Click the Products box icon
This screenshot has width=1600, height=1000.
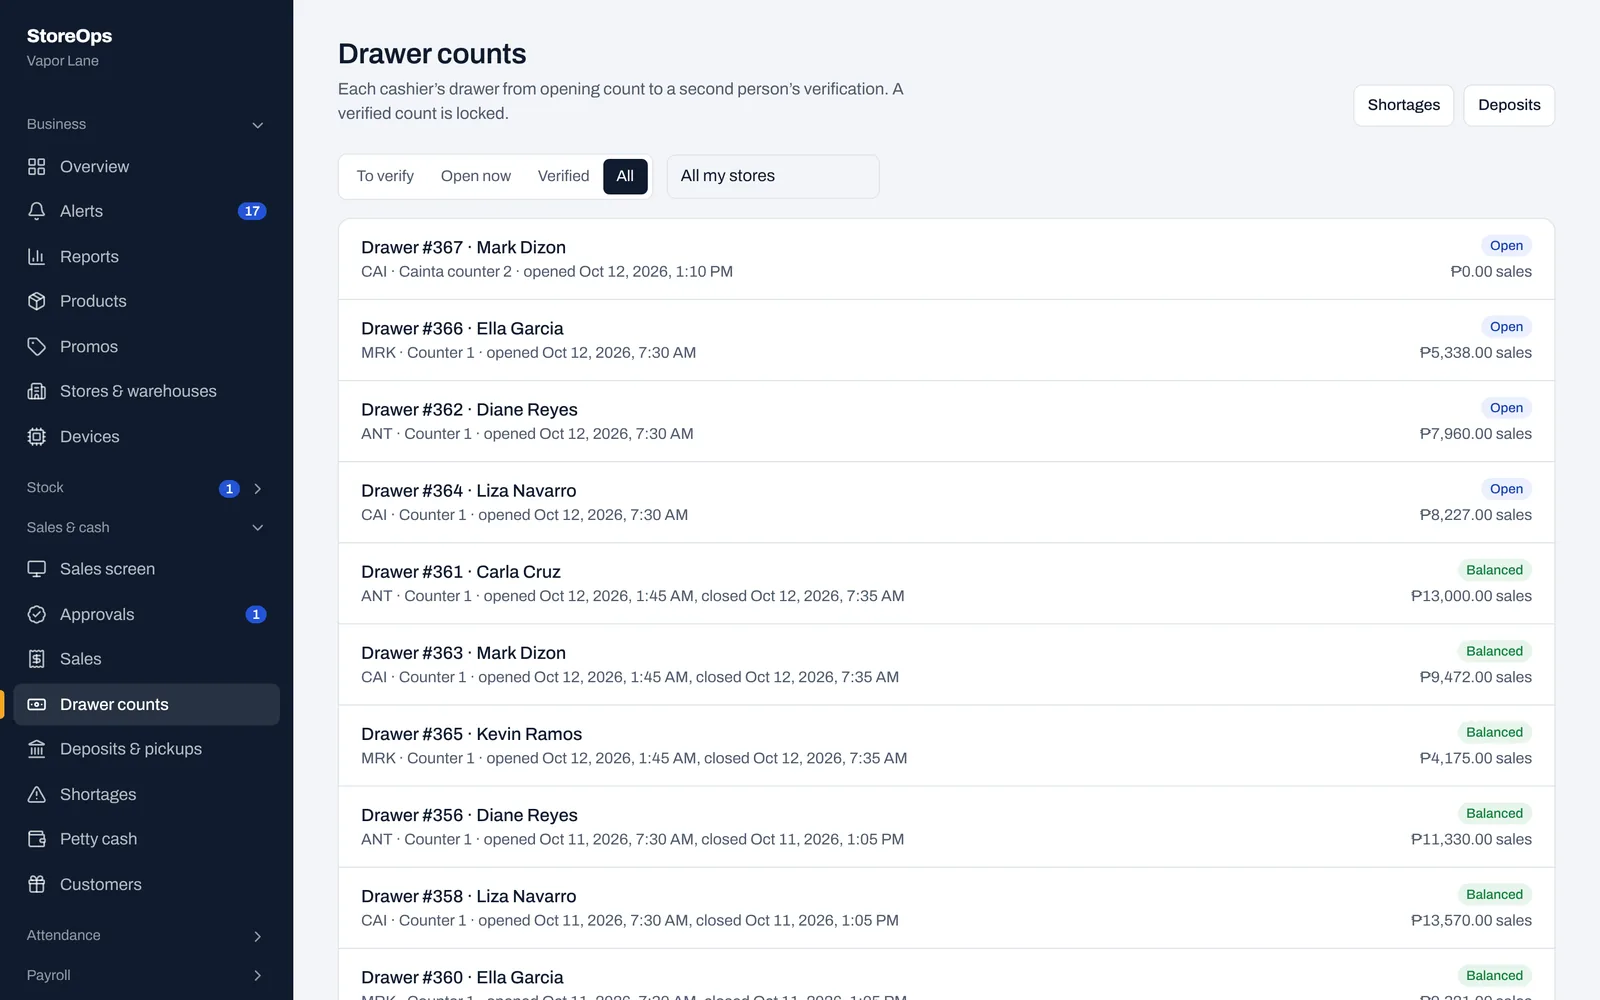pyautogui.click(x=37, y=301)
